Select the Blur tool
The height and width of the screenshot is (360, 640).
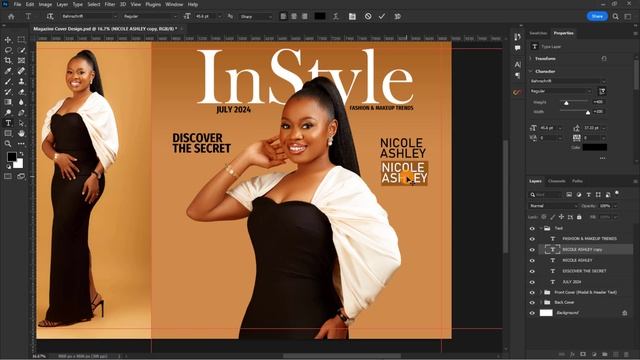click(21, 102)
